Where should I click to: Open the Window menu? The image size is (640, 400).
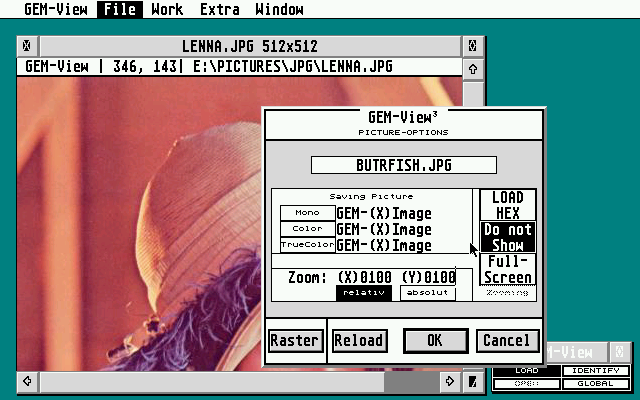pos(279,9)
